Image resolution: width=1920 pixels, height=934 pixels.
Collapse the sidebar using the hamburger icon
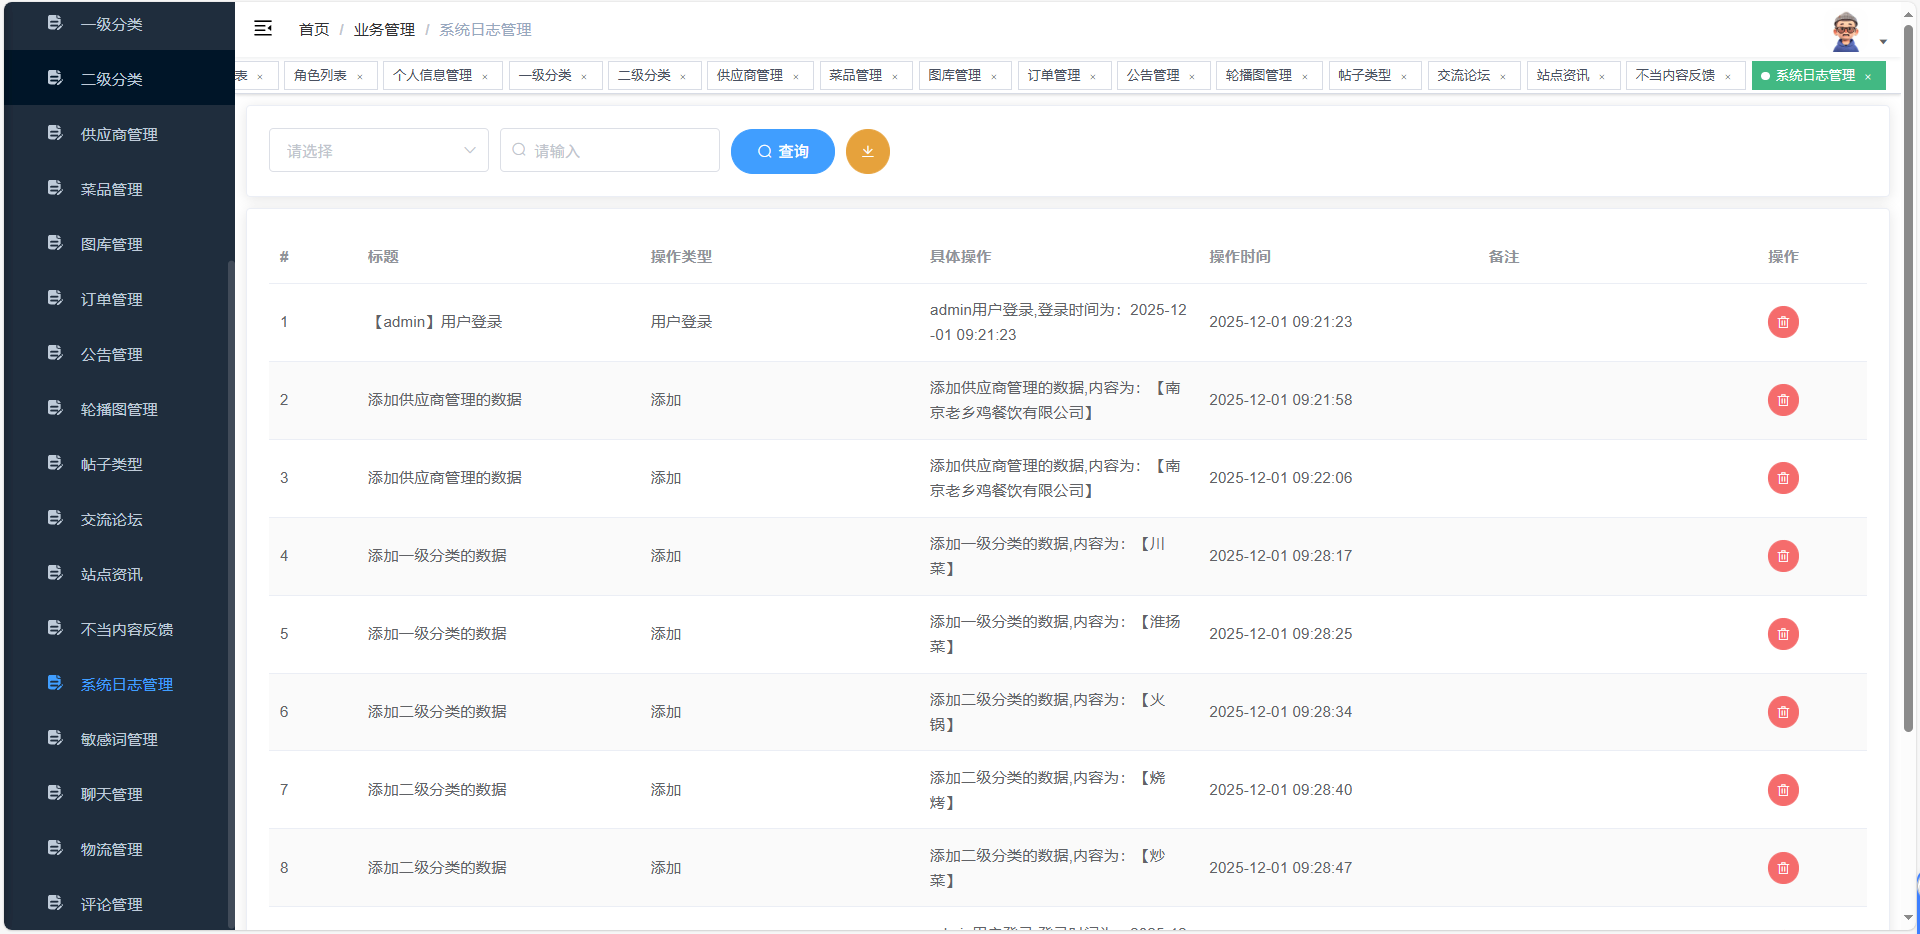[263, 29]
